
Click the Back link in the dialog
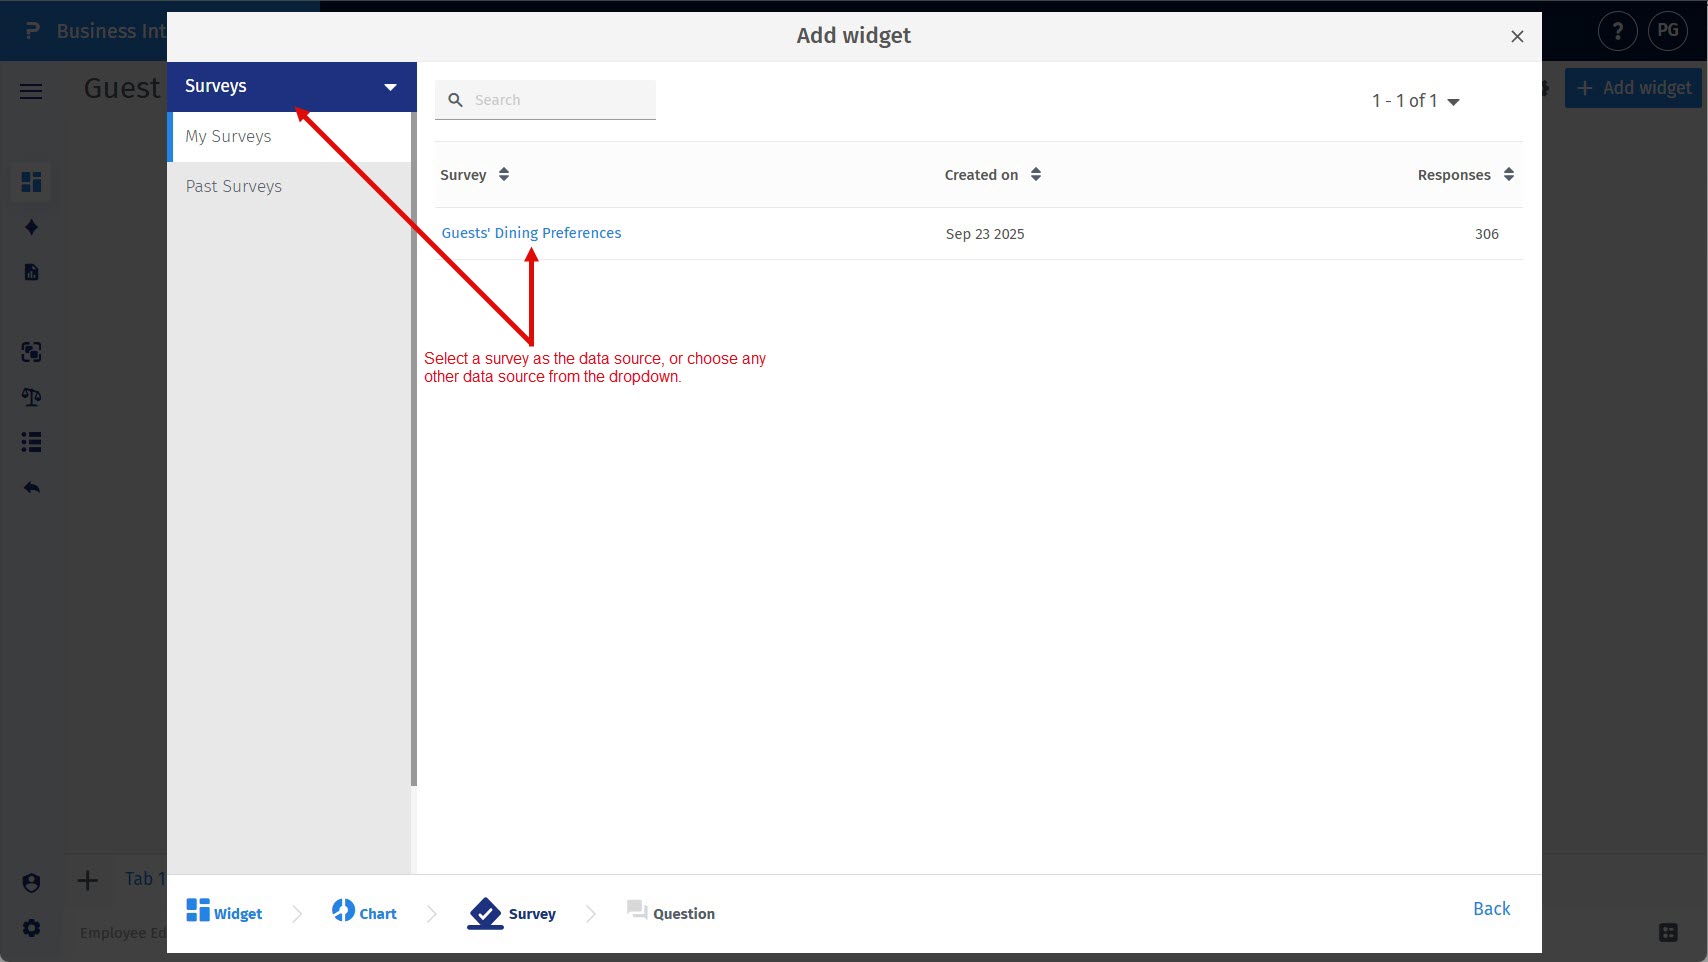click(1490, 908)
